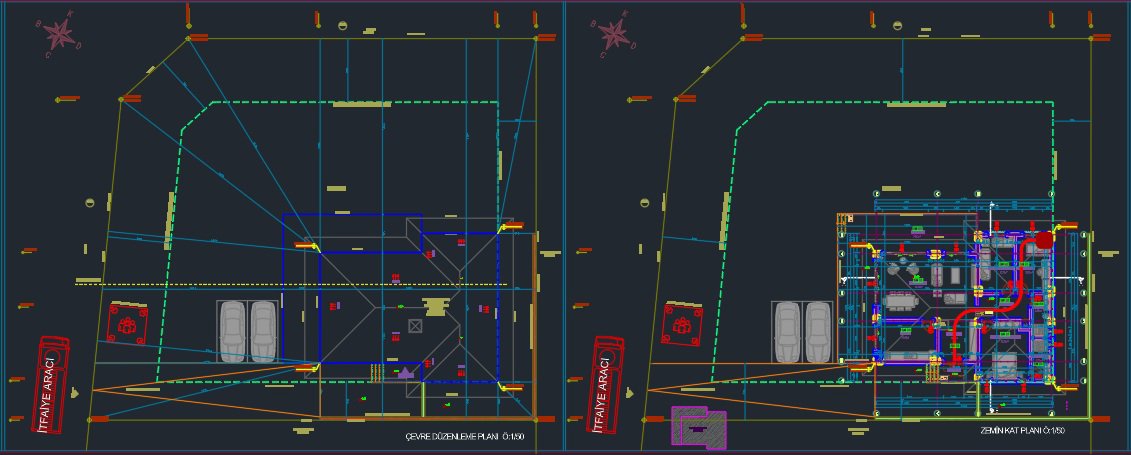Select the right parked car in Zemin Kat plan
The width and height of the screenshot is (1131, 455).
click(x=818, y=331)
